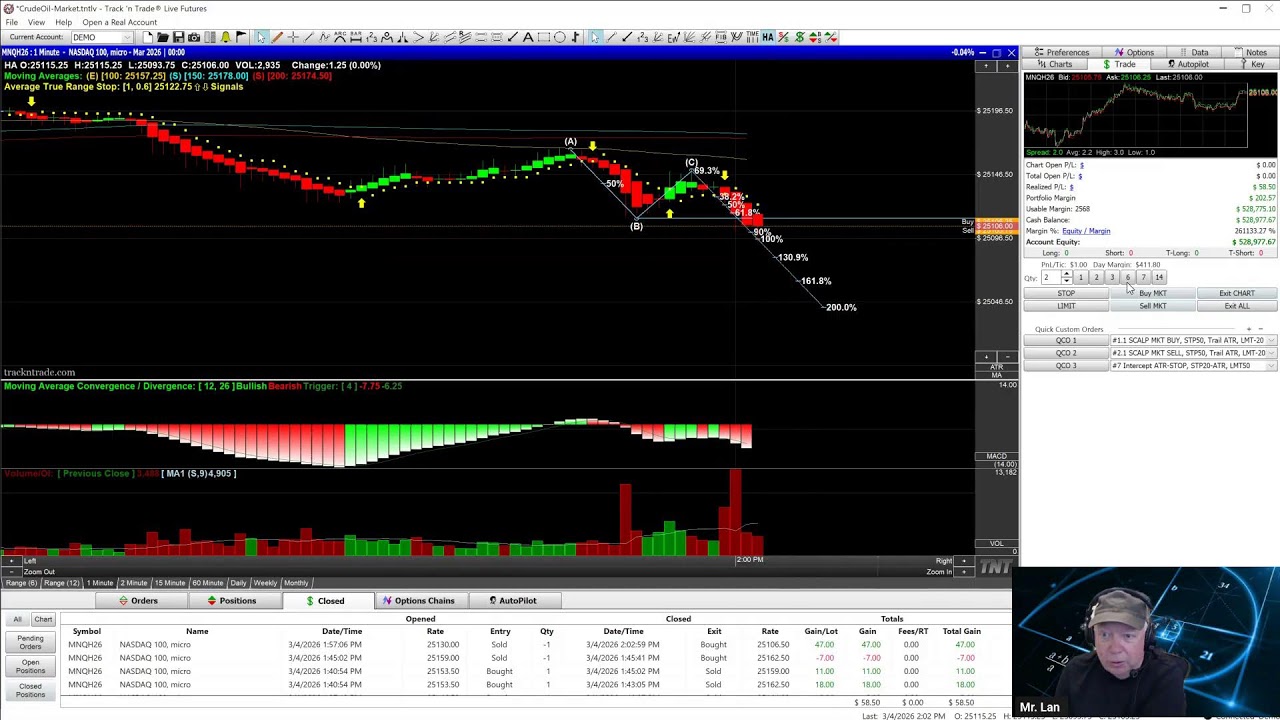The height and width of the screenshot is (720, 1280).
Task: Expand the QCO 1 order dropdown
Action: click(1271, 340)
